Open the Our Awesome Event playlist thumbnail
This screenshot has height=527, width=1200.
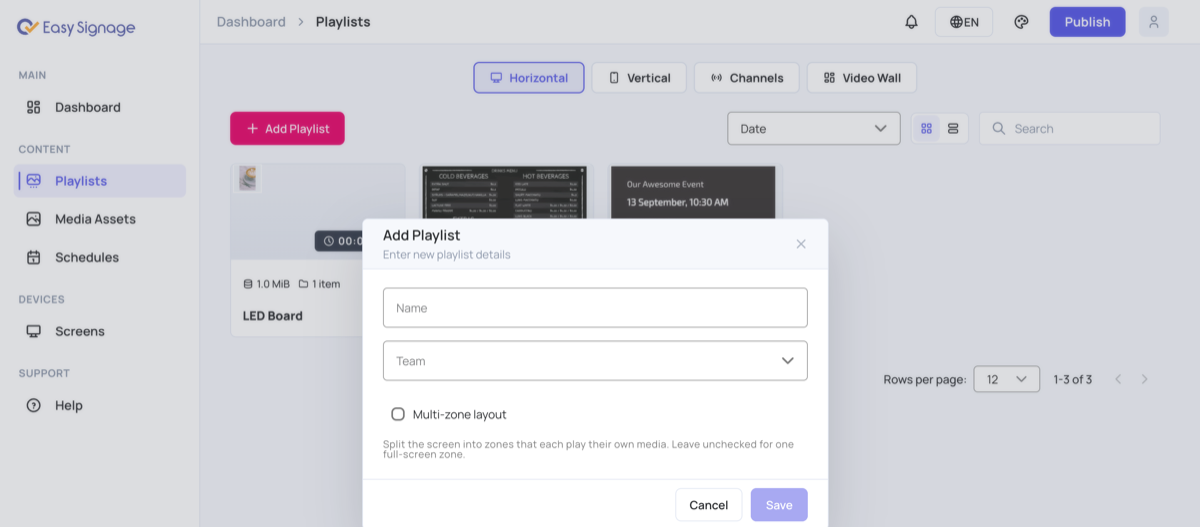click(x=693, y=192)
